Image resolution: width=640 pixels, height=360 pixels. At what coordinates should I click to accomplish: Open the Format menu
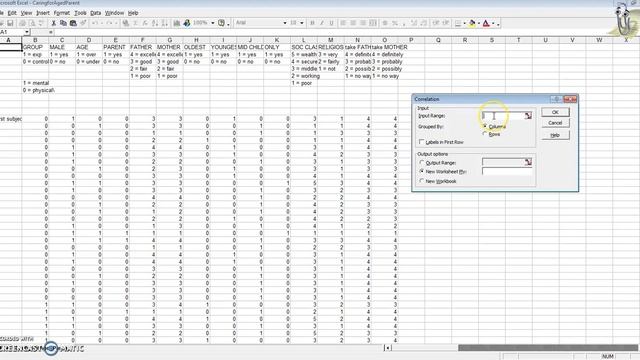62,13
